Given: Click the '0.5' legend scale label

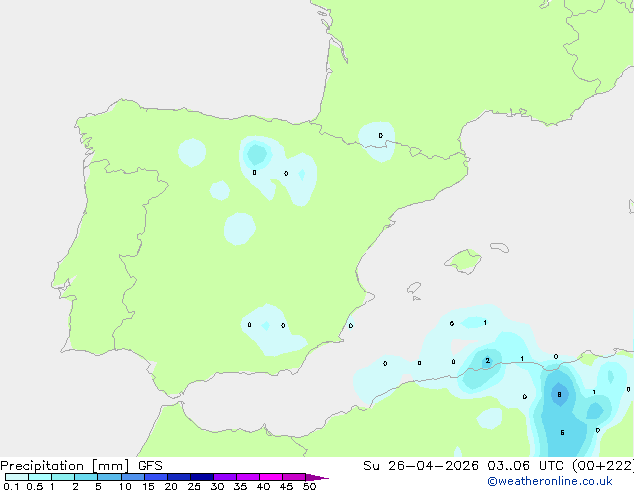Looking at the screenshot, I should pos(35,486).
